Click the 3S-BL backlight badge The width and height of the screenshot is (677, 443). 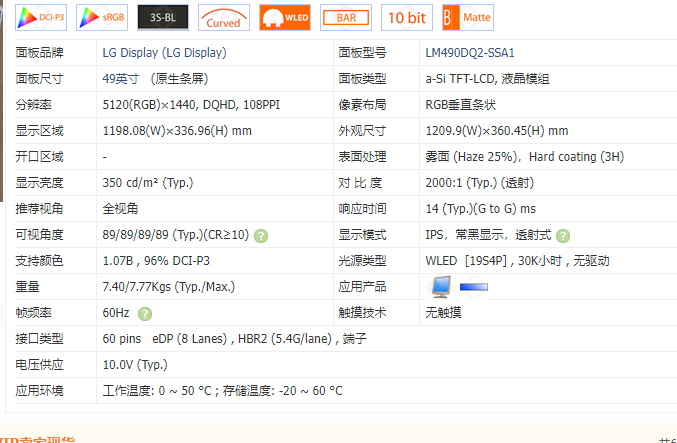coord(163,18)
